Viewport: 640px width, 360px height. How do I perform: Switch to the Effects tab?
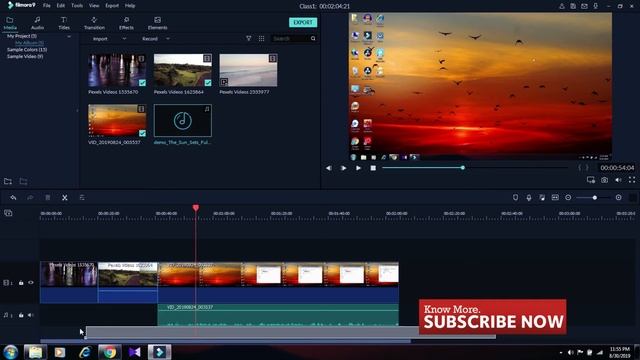click(x=126, y=23)
